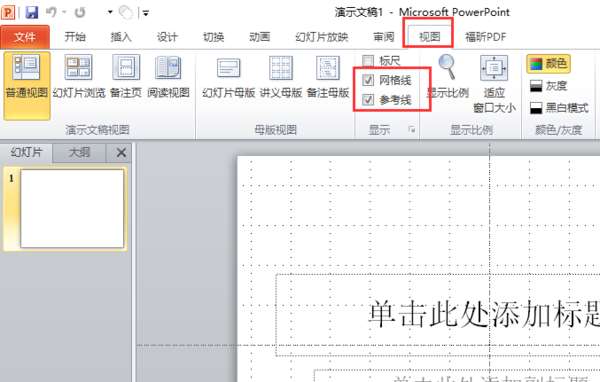Select Grayscale (灰度) mode
The height and width of the screenshot is (382, 600).
[548, 86]
